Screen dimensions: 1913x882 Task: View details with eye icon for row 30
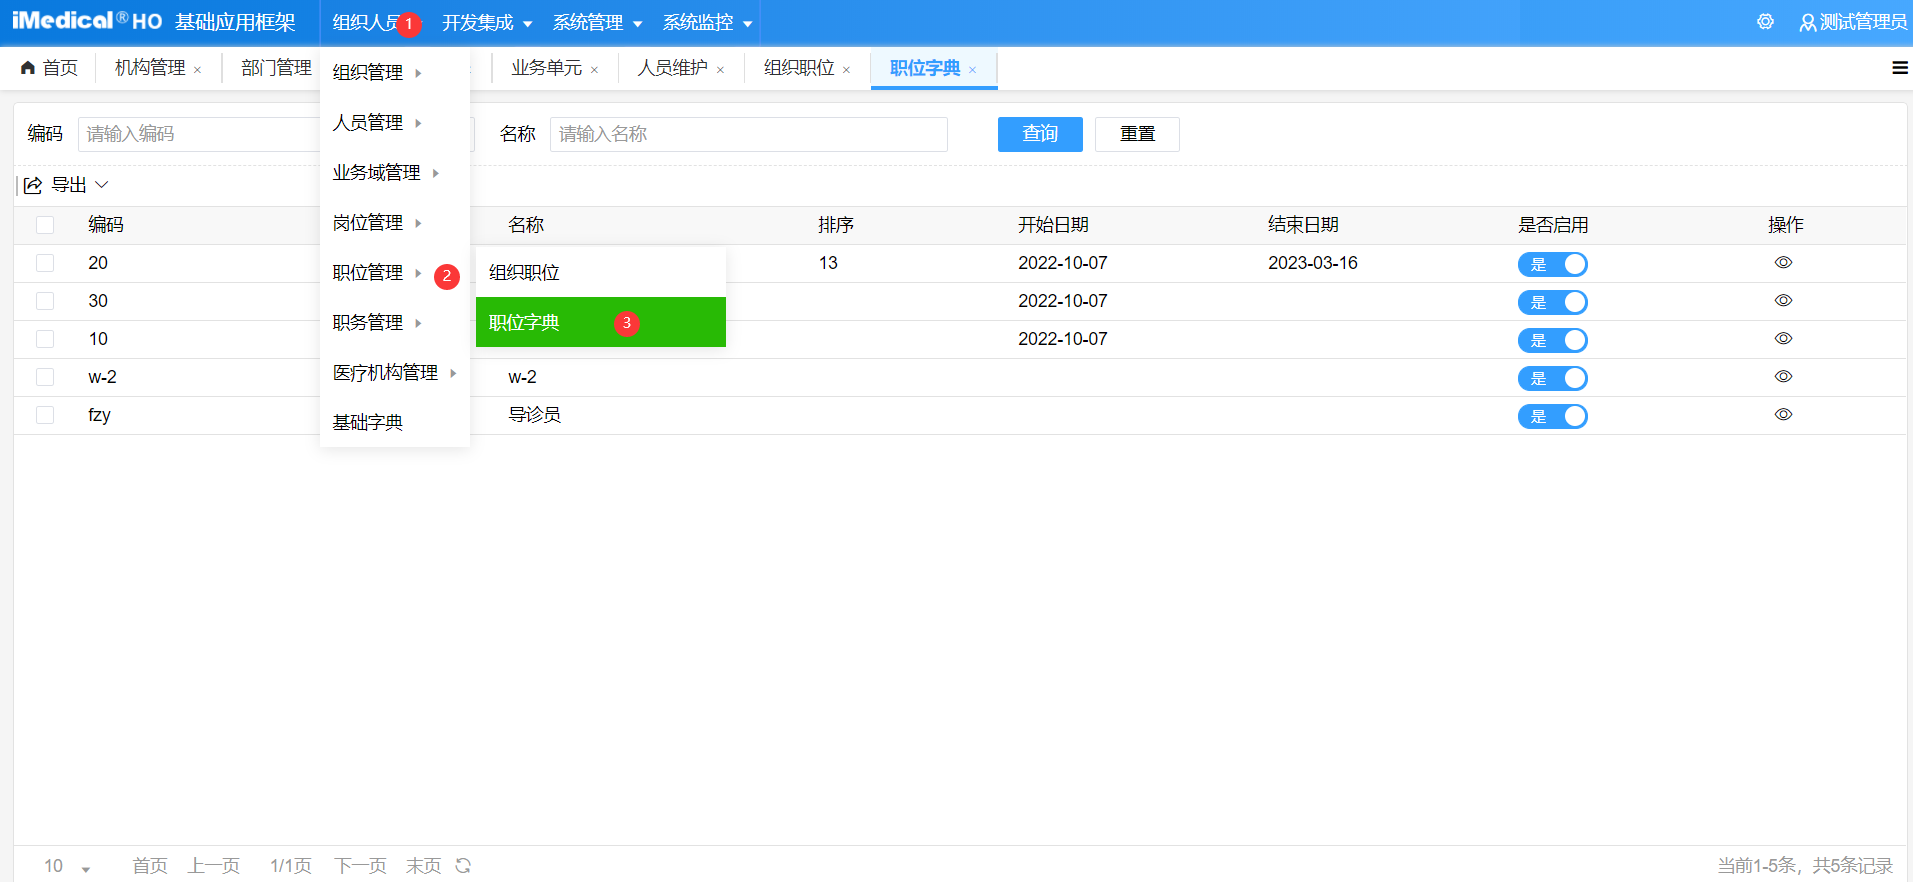1783,301
